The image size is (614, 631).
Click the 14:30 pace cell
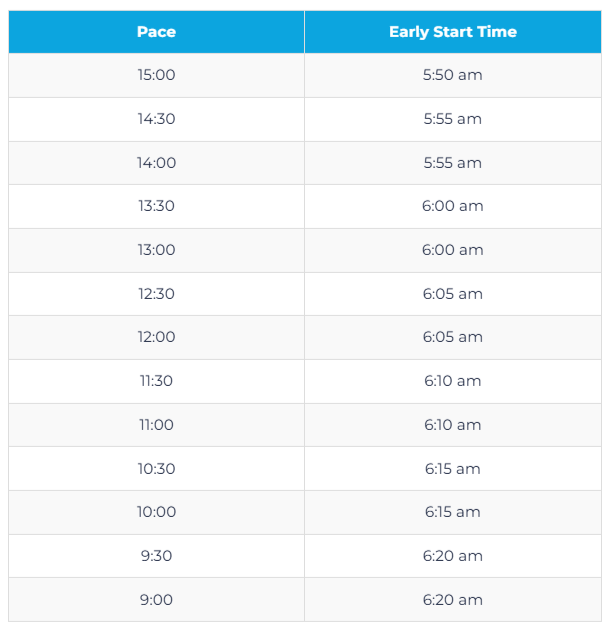pos(156,119)
